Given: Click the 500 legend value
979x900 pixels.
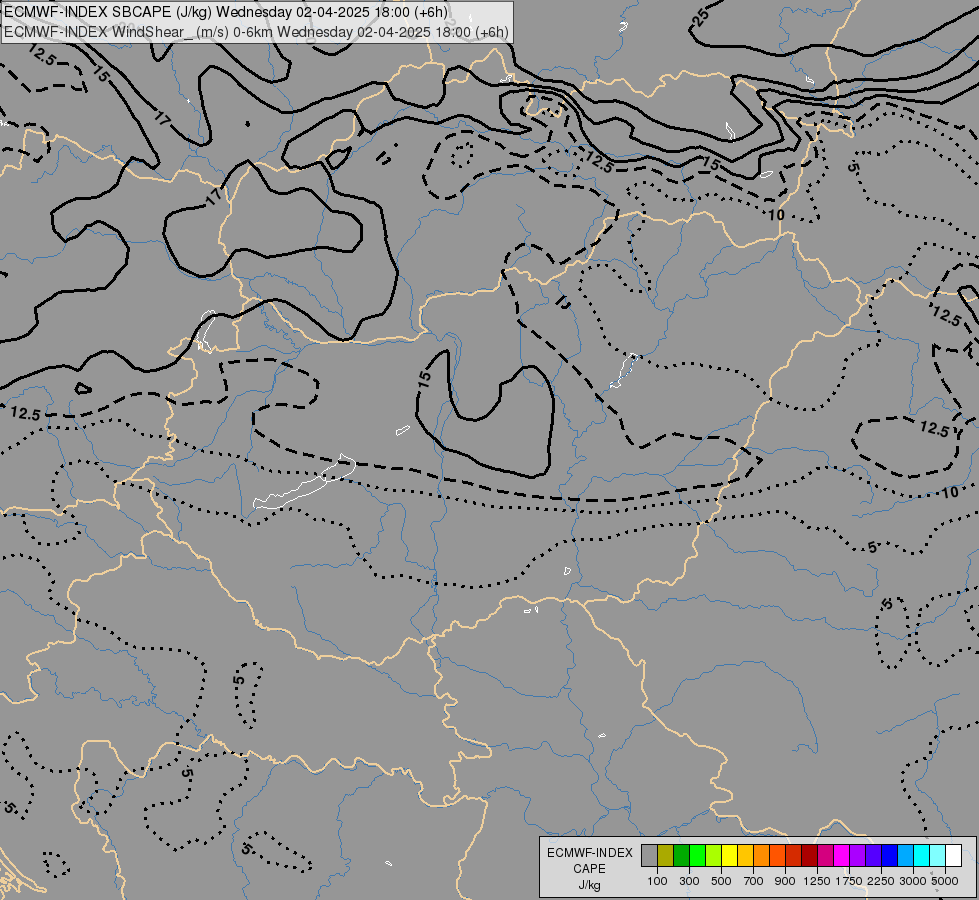Looking at the screenshot, I should coord(721,881).
